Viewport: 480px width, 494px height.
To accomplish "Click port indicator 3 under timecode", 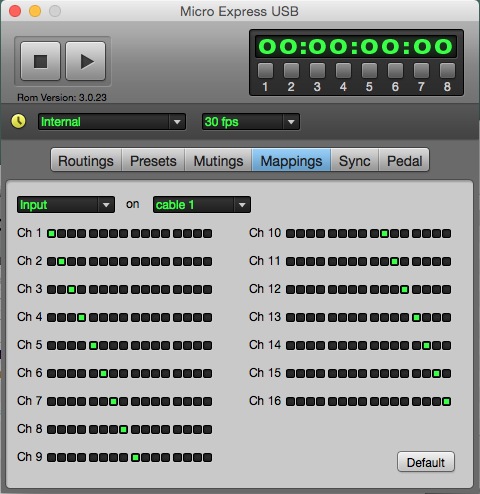I will [x=317, y=70].
